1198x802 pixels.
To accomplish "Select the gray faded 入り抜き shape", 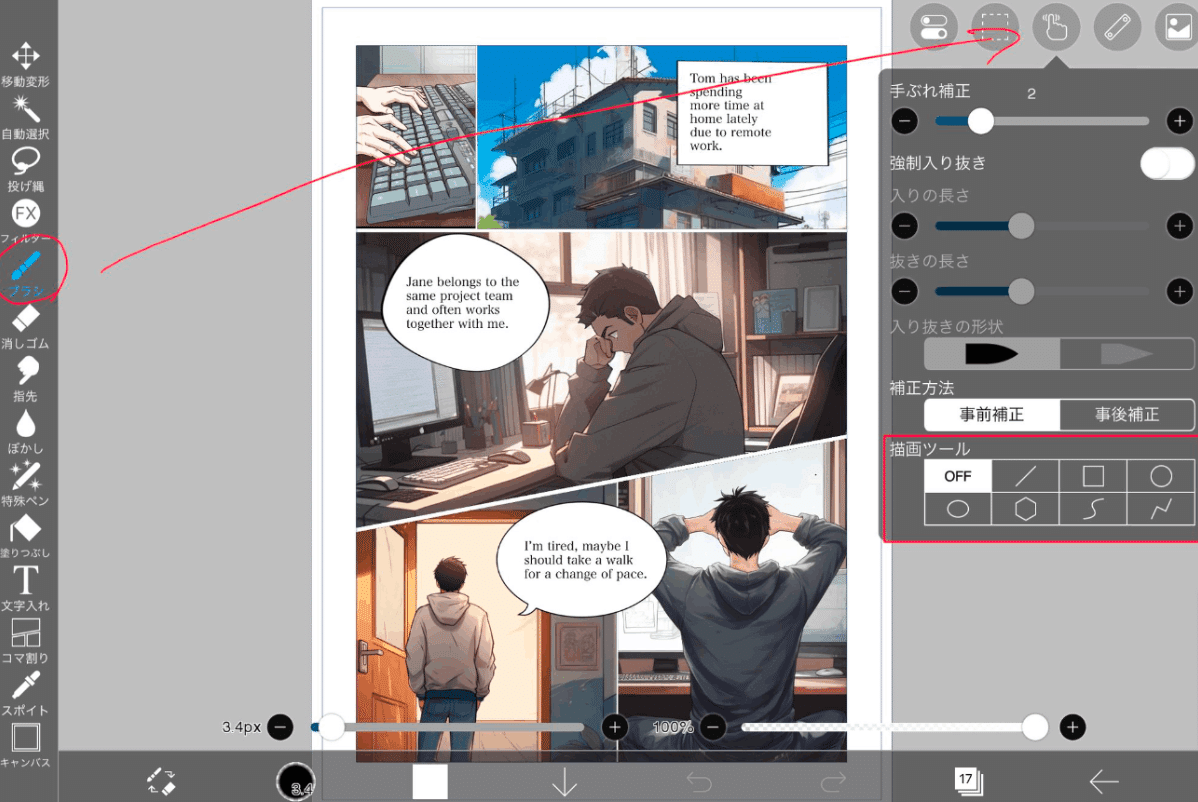I will click(1127, 354).
